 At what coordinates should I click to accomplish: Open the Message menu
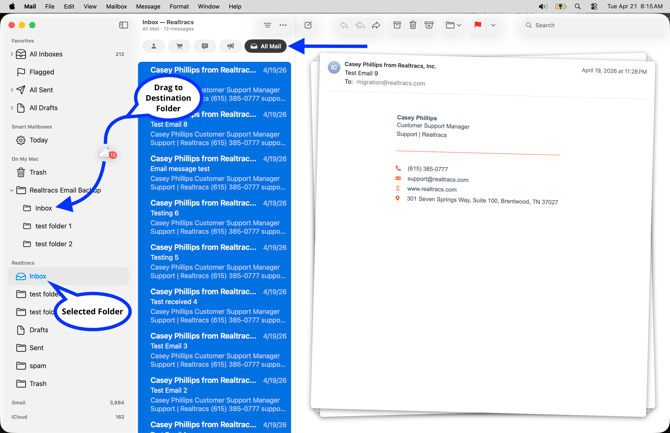click(148, 6)
